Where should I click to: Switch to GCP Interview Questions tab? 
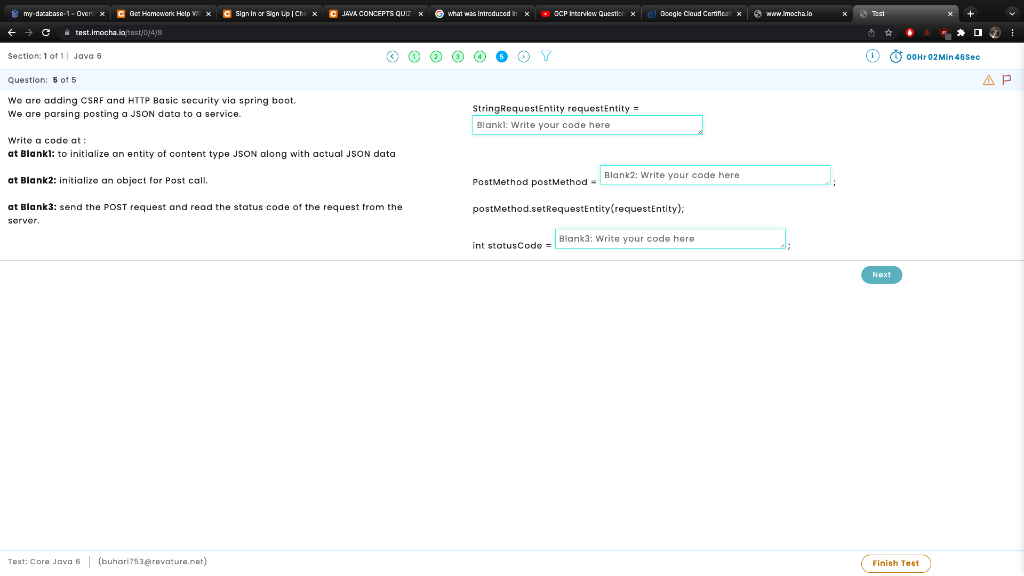[588, 14]
